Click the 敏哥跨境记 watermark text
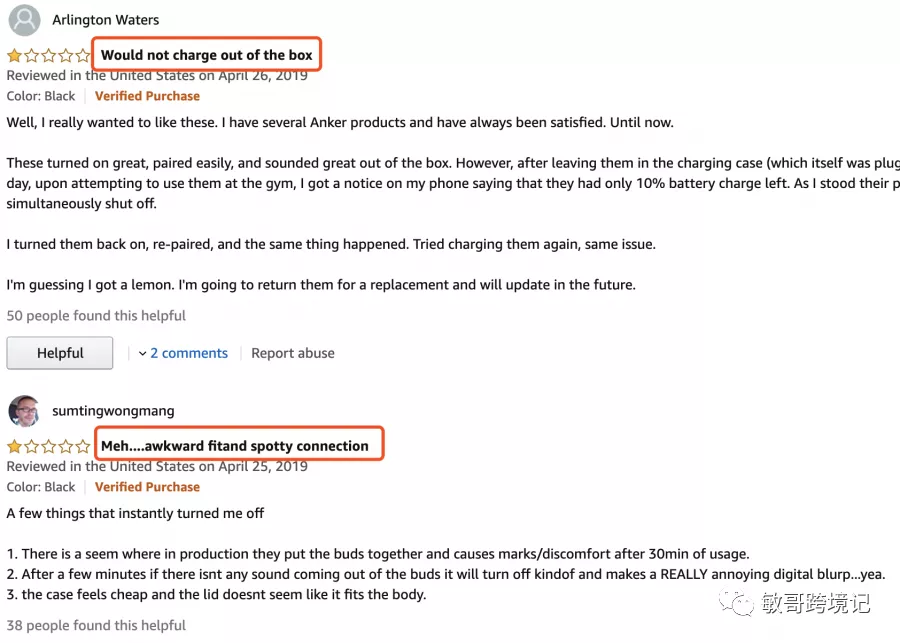Viewport: 900px width, 643px height. pos(816,603)
